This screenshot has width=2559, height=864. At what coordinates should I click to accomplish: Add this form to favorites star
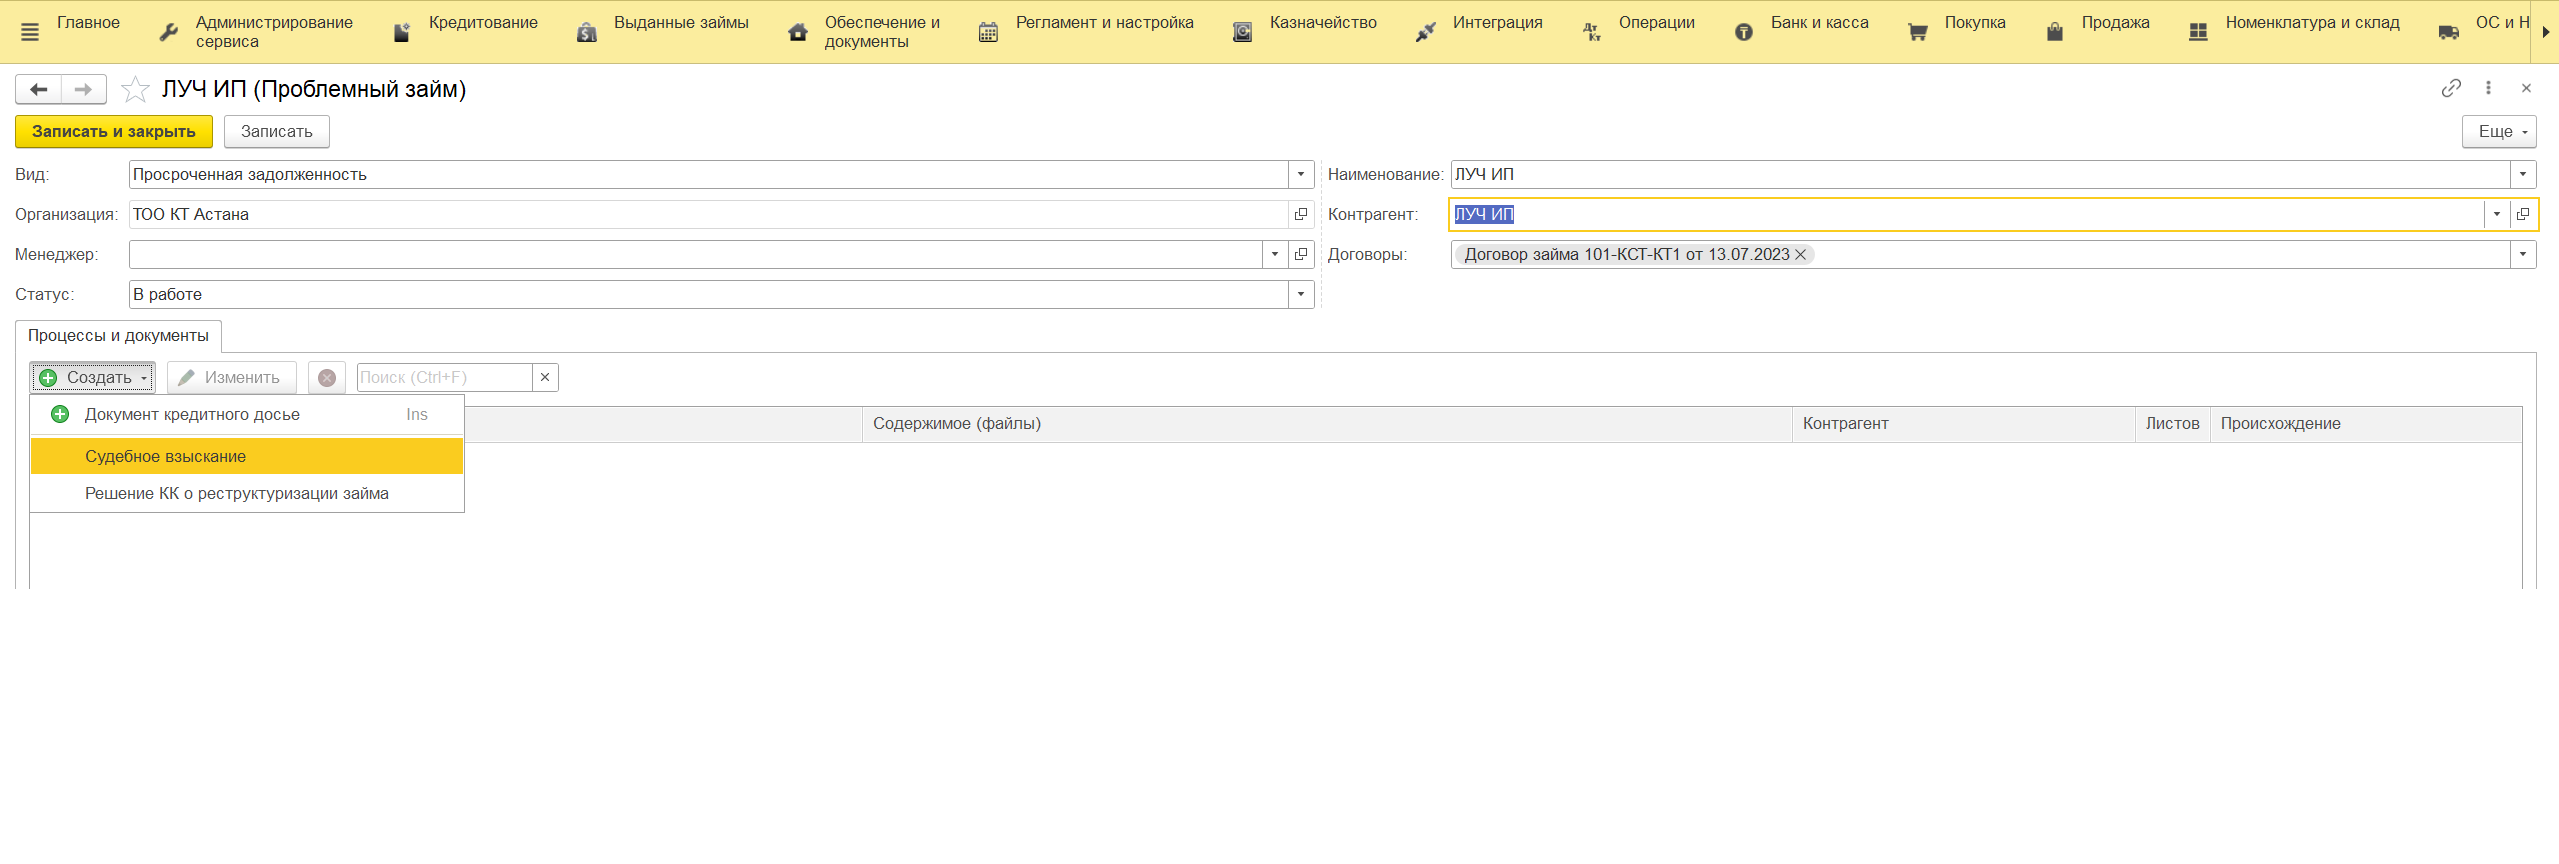(135, 90)
